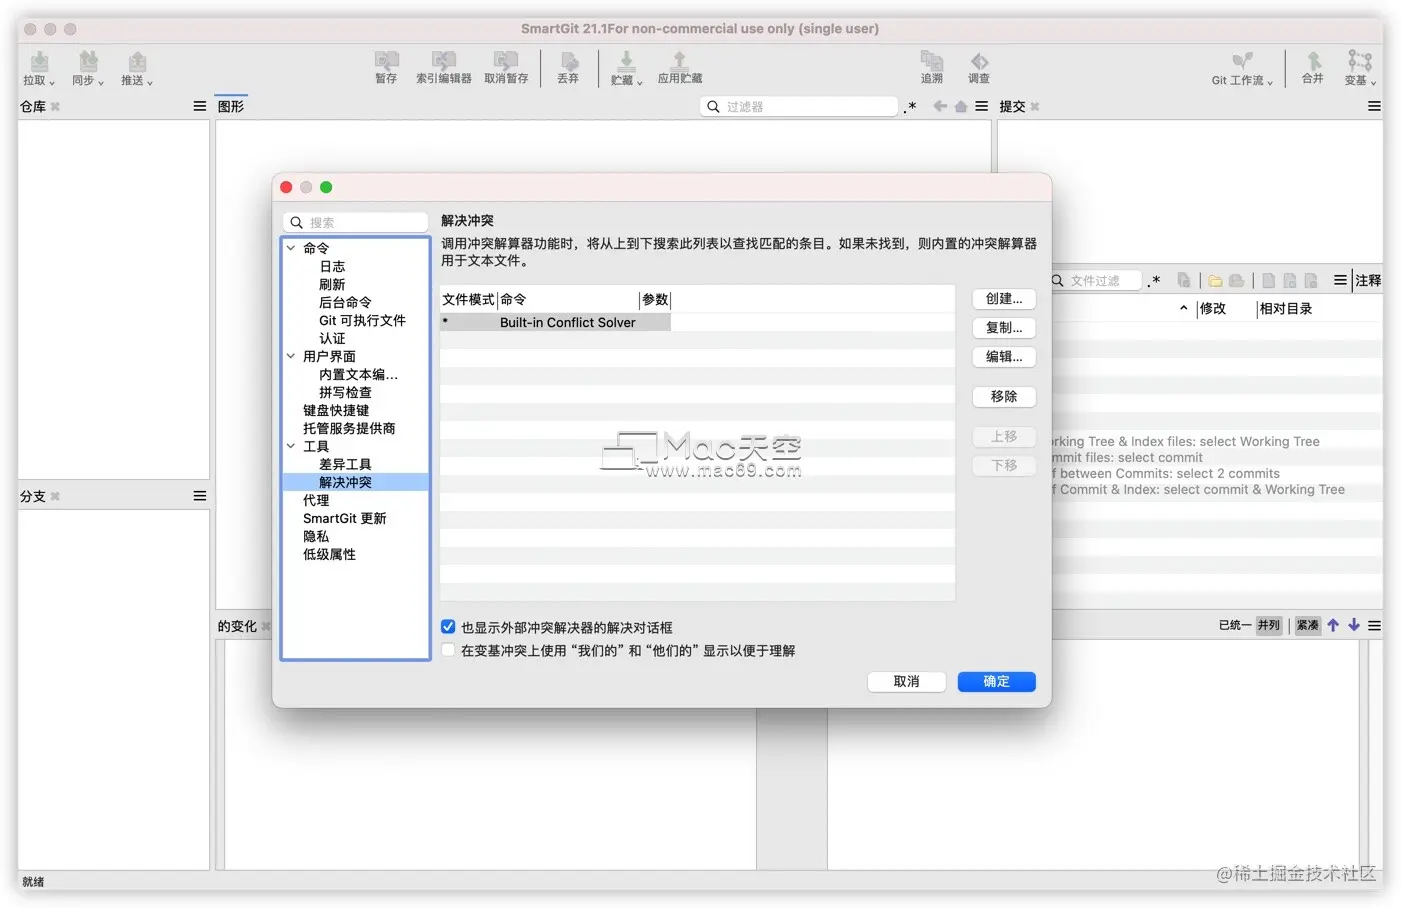Switch to the 图形 tab
This screenshot has width=1401, height=908.
click(x=231, y=106)
